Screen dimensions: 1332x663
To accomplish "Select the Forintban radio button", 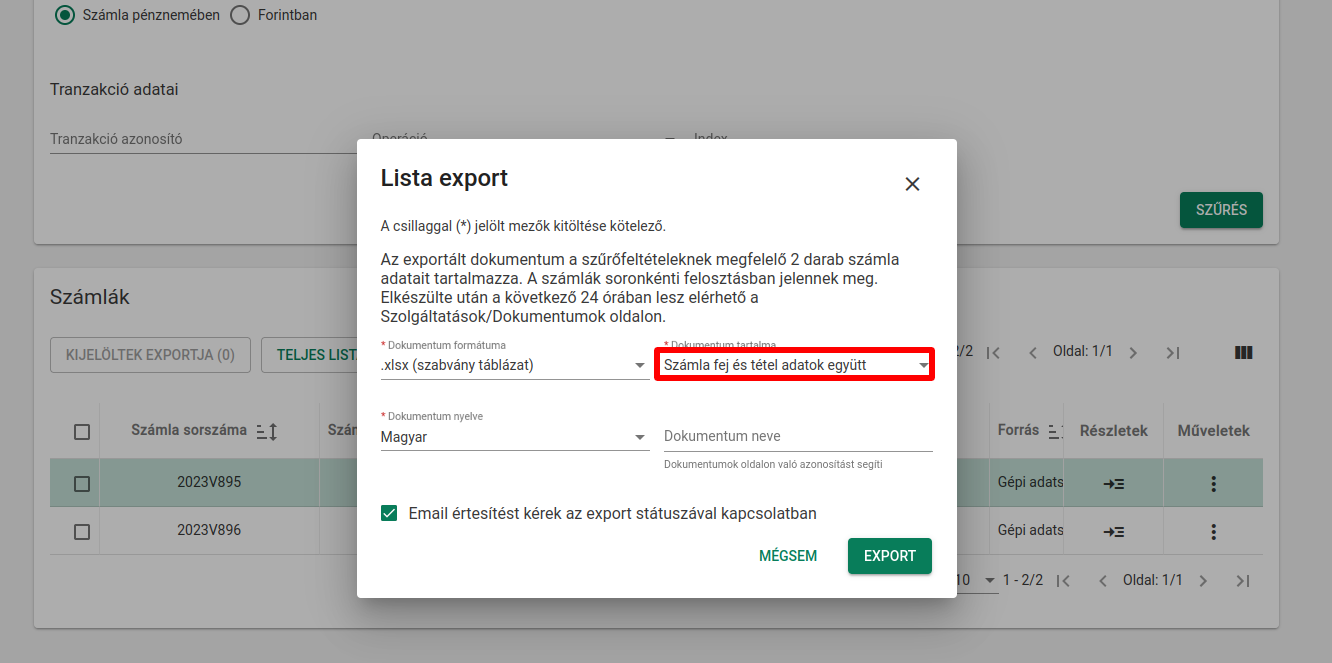I will tap(240, 15).
